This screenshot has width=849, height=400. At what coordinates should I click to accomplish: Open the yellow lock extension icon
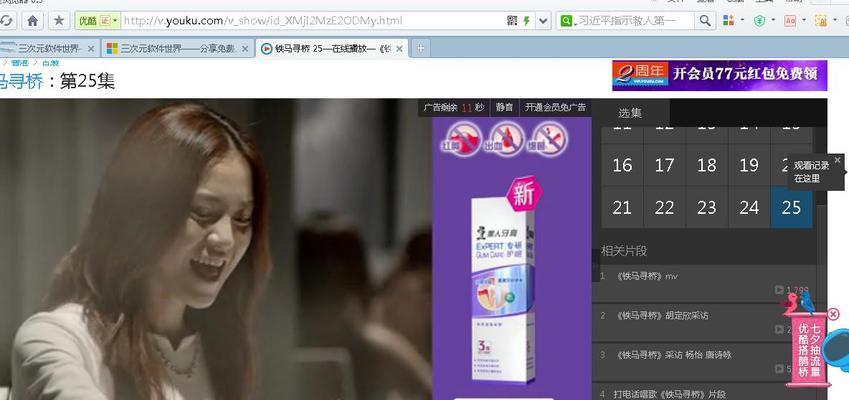(x=821, y=21)
